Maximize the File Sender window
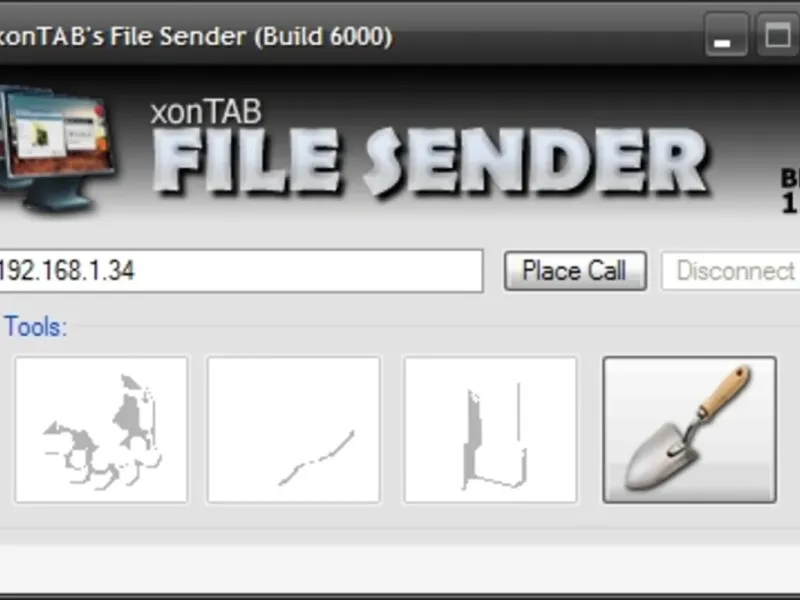 (x=778, y=35)
